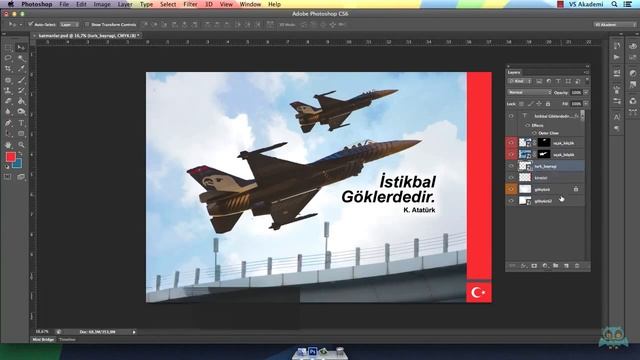This screenshot has width=640, height=360.
Task: Click the foreground red color swatch
Action: tap(11, 157)
